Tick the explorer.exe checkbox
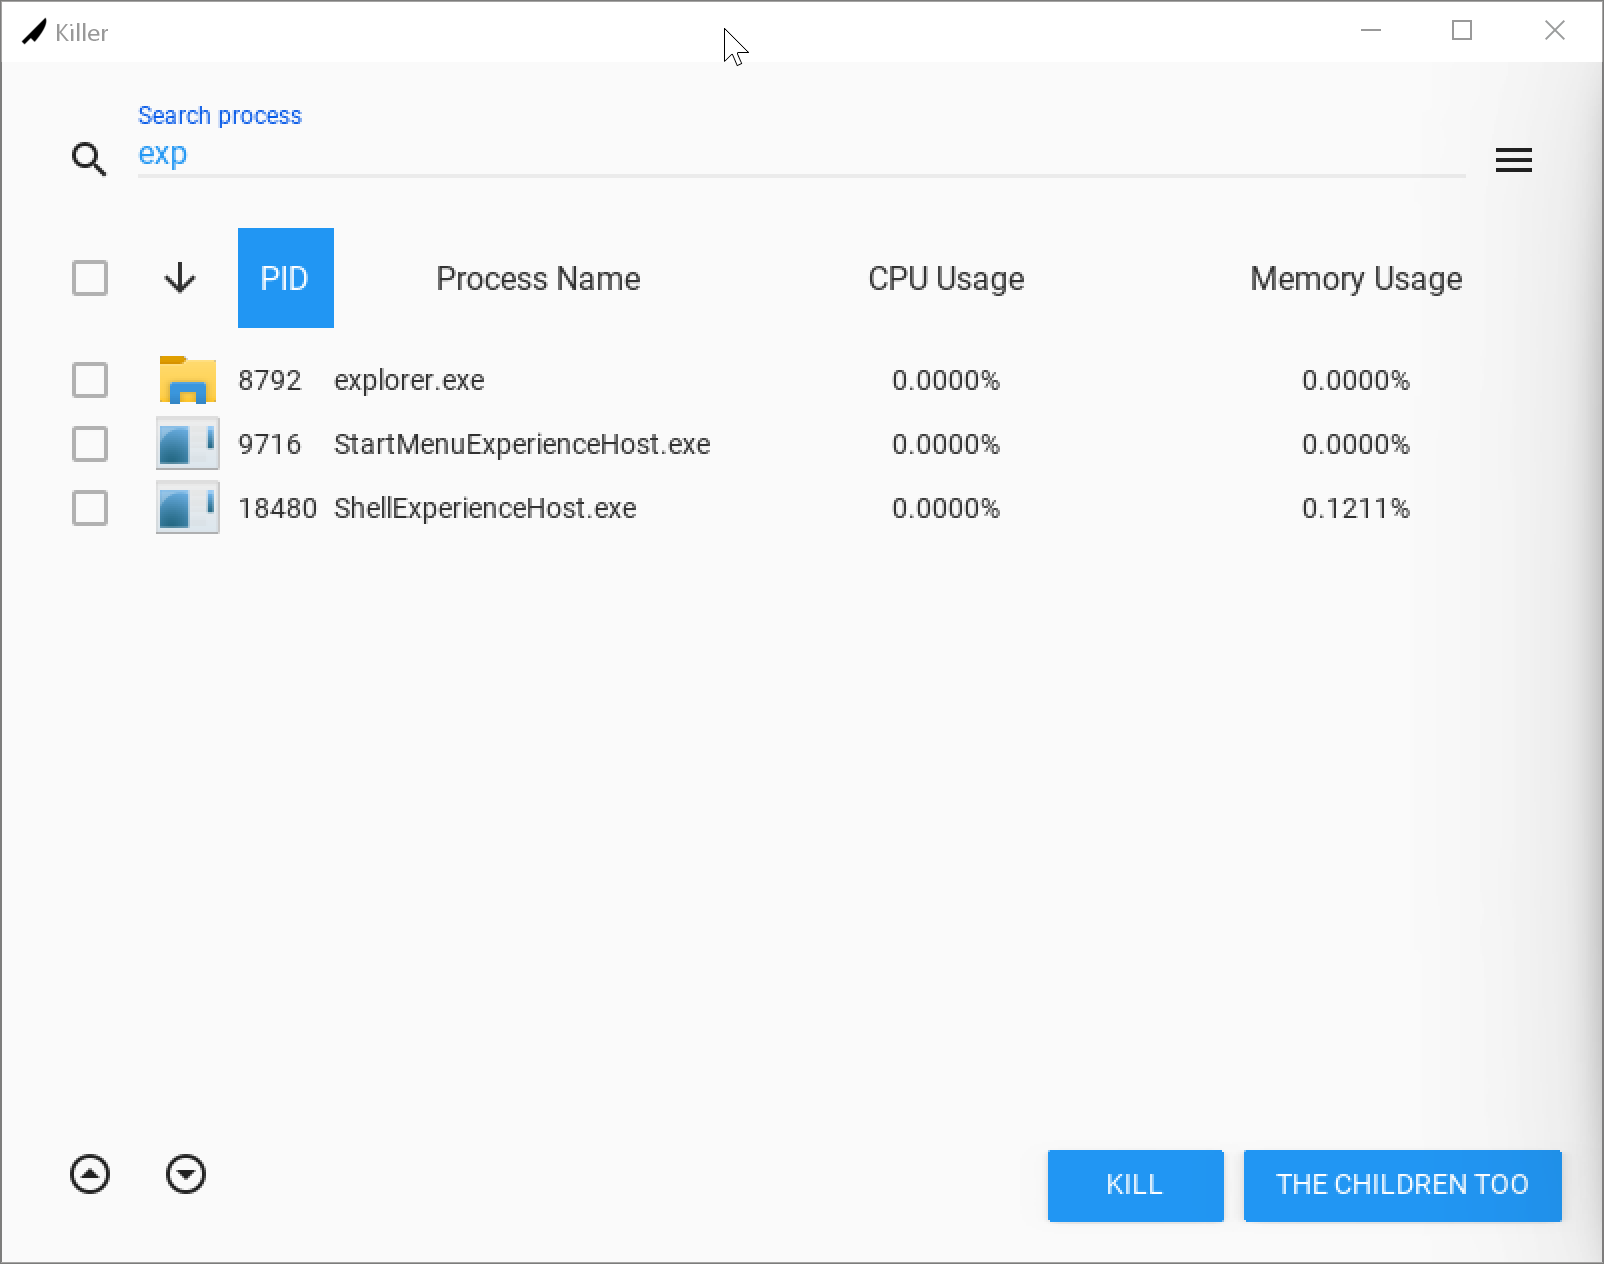The width and height of the screenshot is (1604, 1264). coord(90,380)
